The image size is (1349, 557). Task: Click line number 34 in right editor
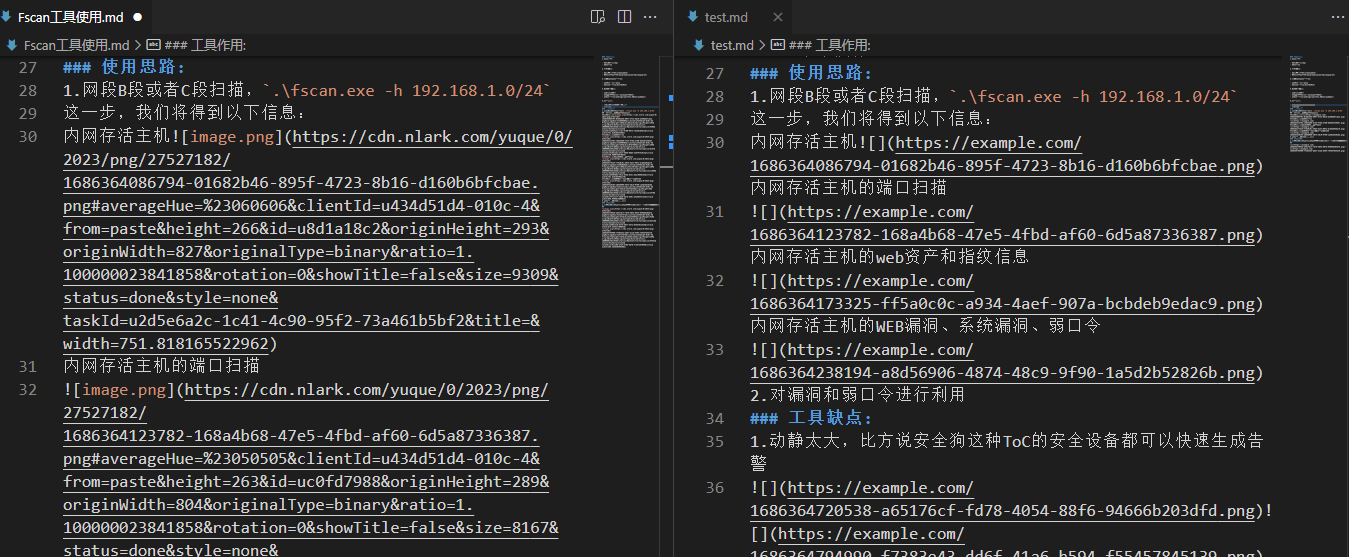tap(713, 418)
